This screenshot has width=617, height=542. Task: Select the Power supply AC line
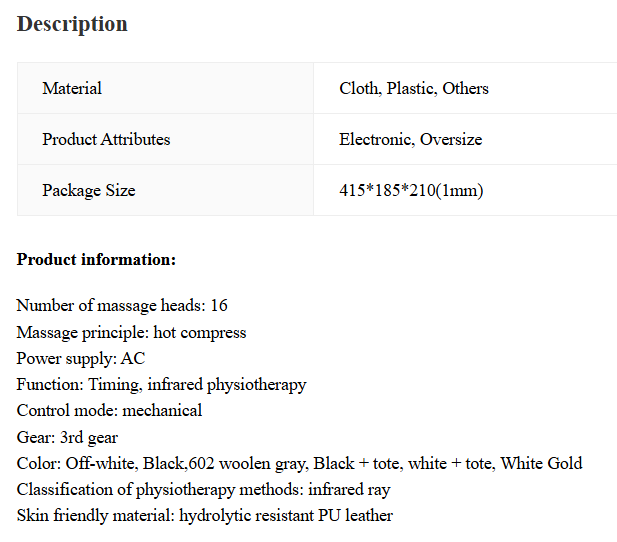[81, 359]
